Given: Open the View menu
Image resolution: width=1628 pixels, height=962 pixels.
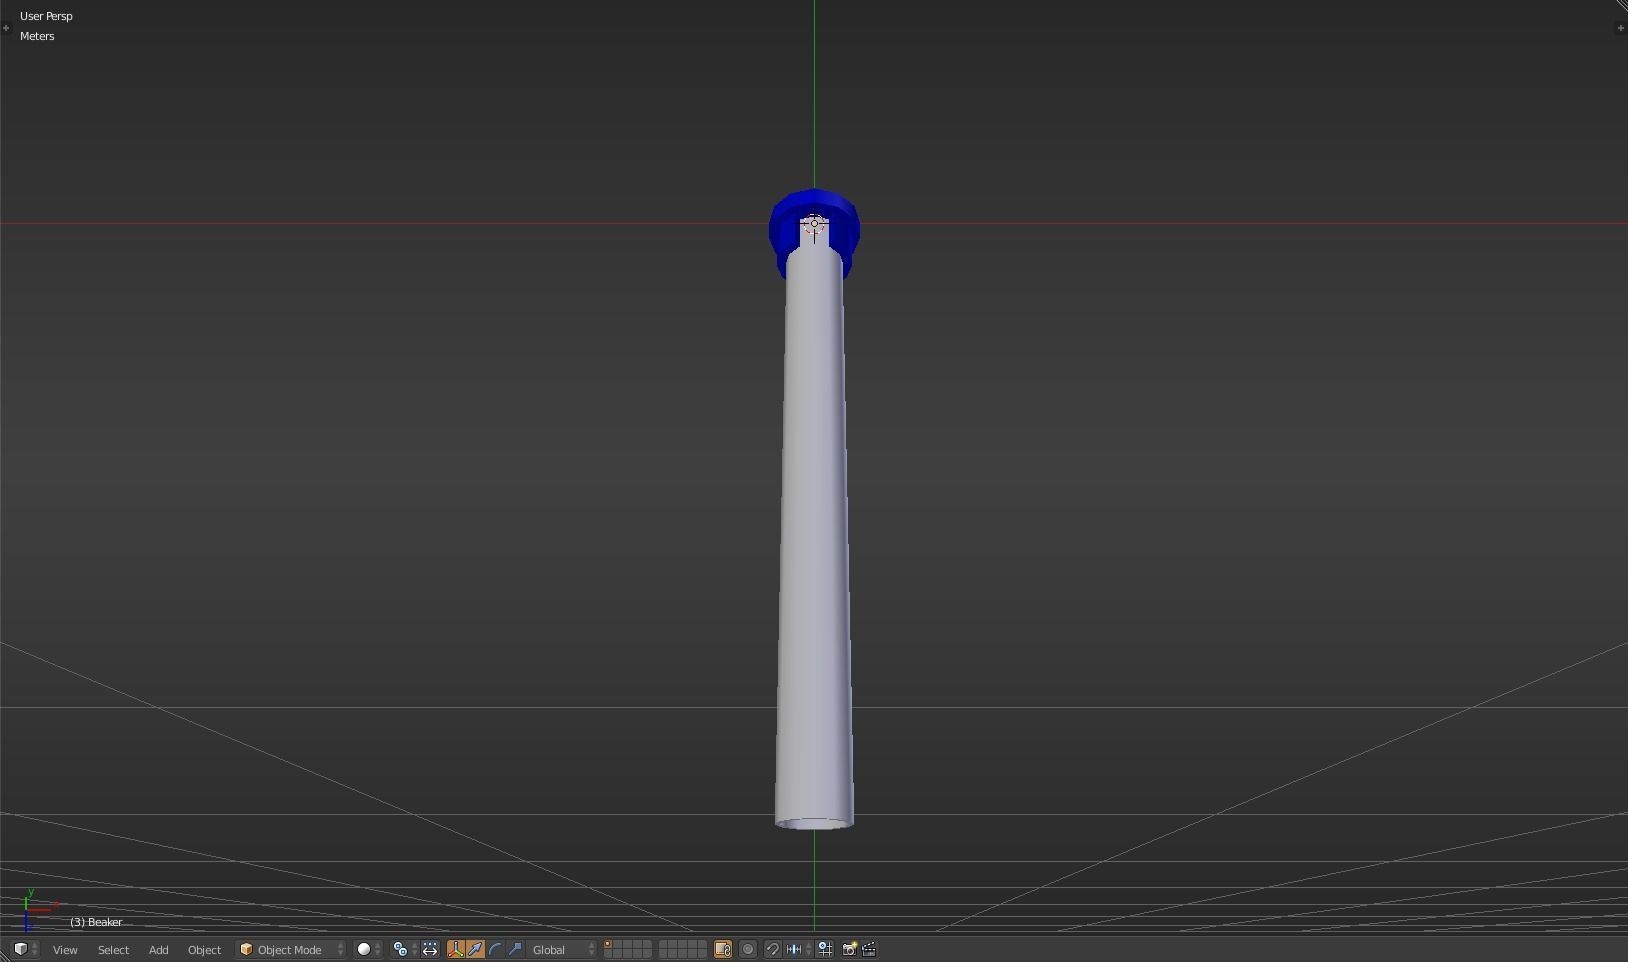Looking at the screenshot, I should tap(65, 949).
